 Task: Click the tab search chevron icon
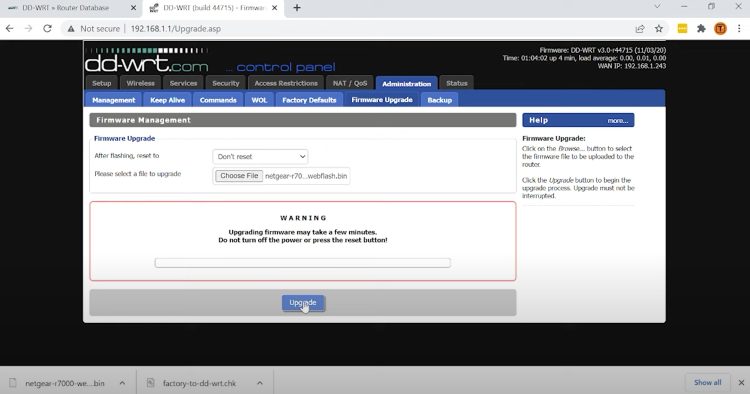(x=657, y=7)
